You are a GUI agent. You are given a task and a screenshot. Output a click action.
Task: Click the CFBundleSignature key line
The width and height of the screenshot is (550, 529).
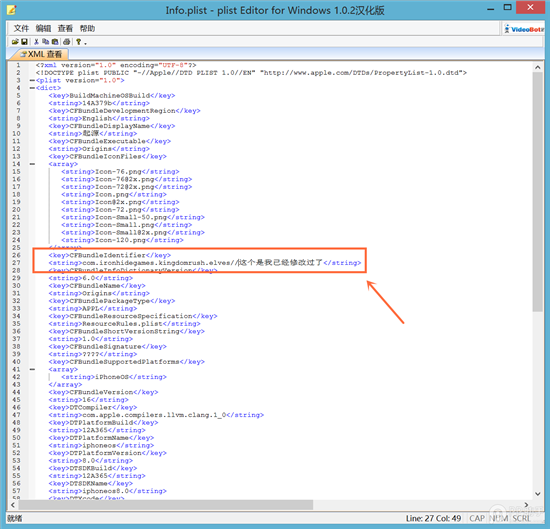(108, 347)
